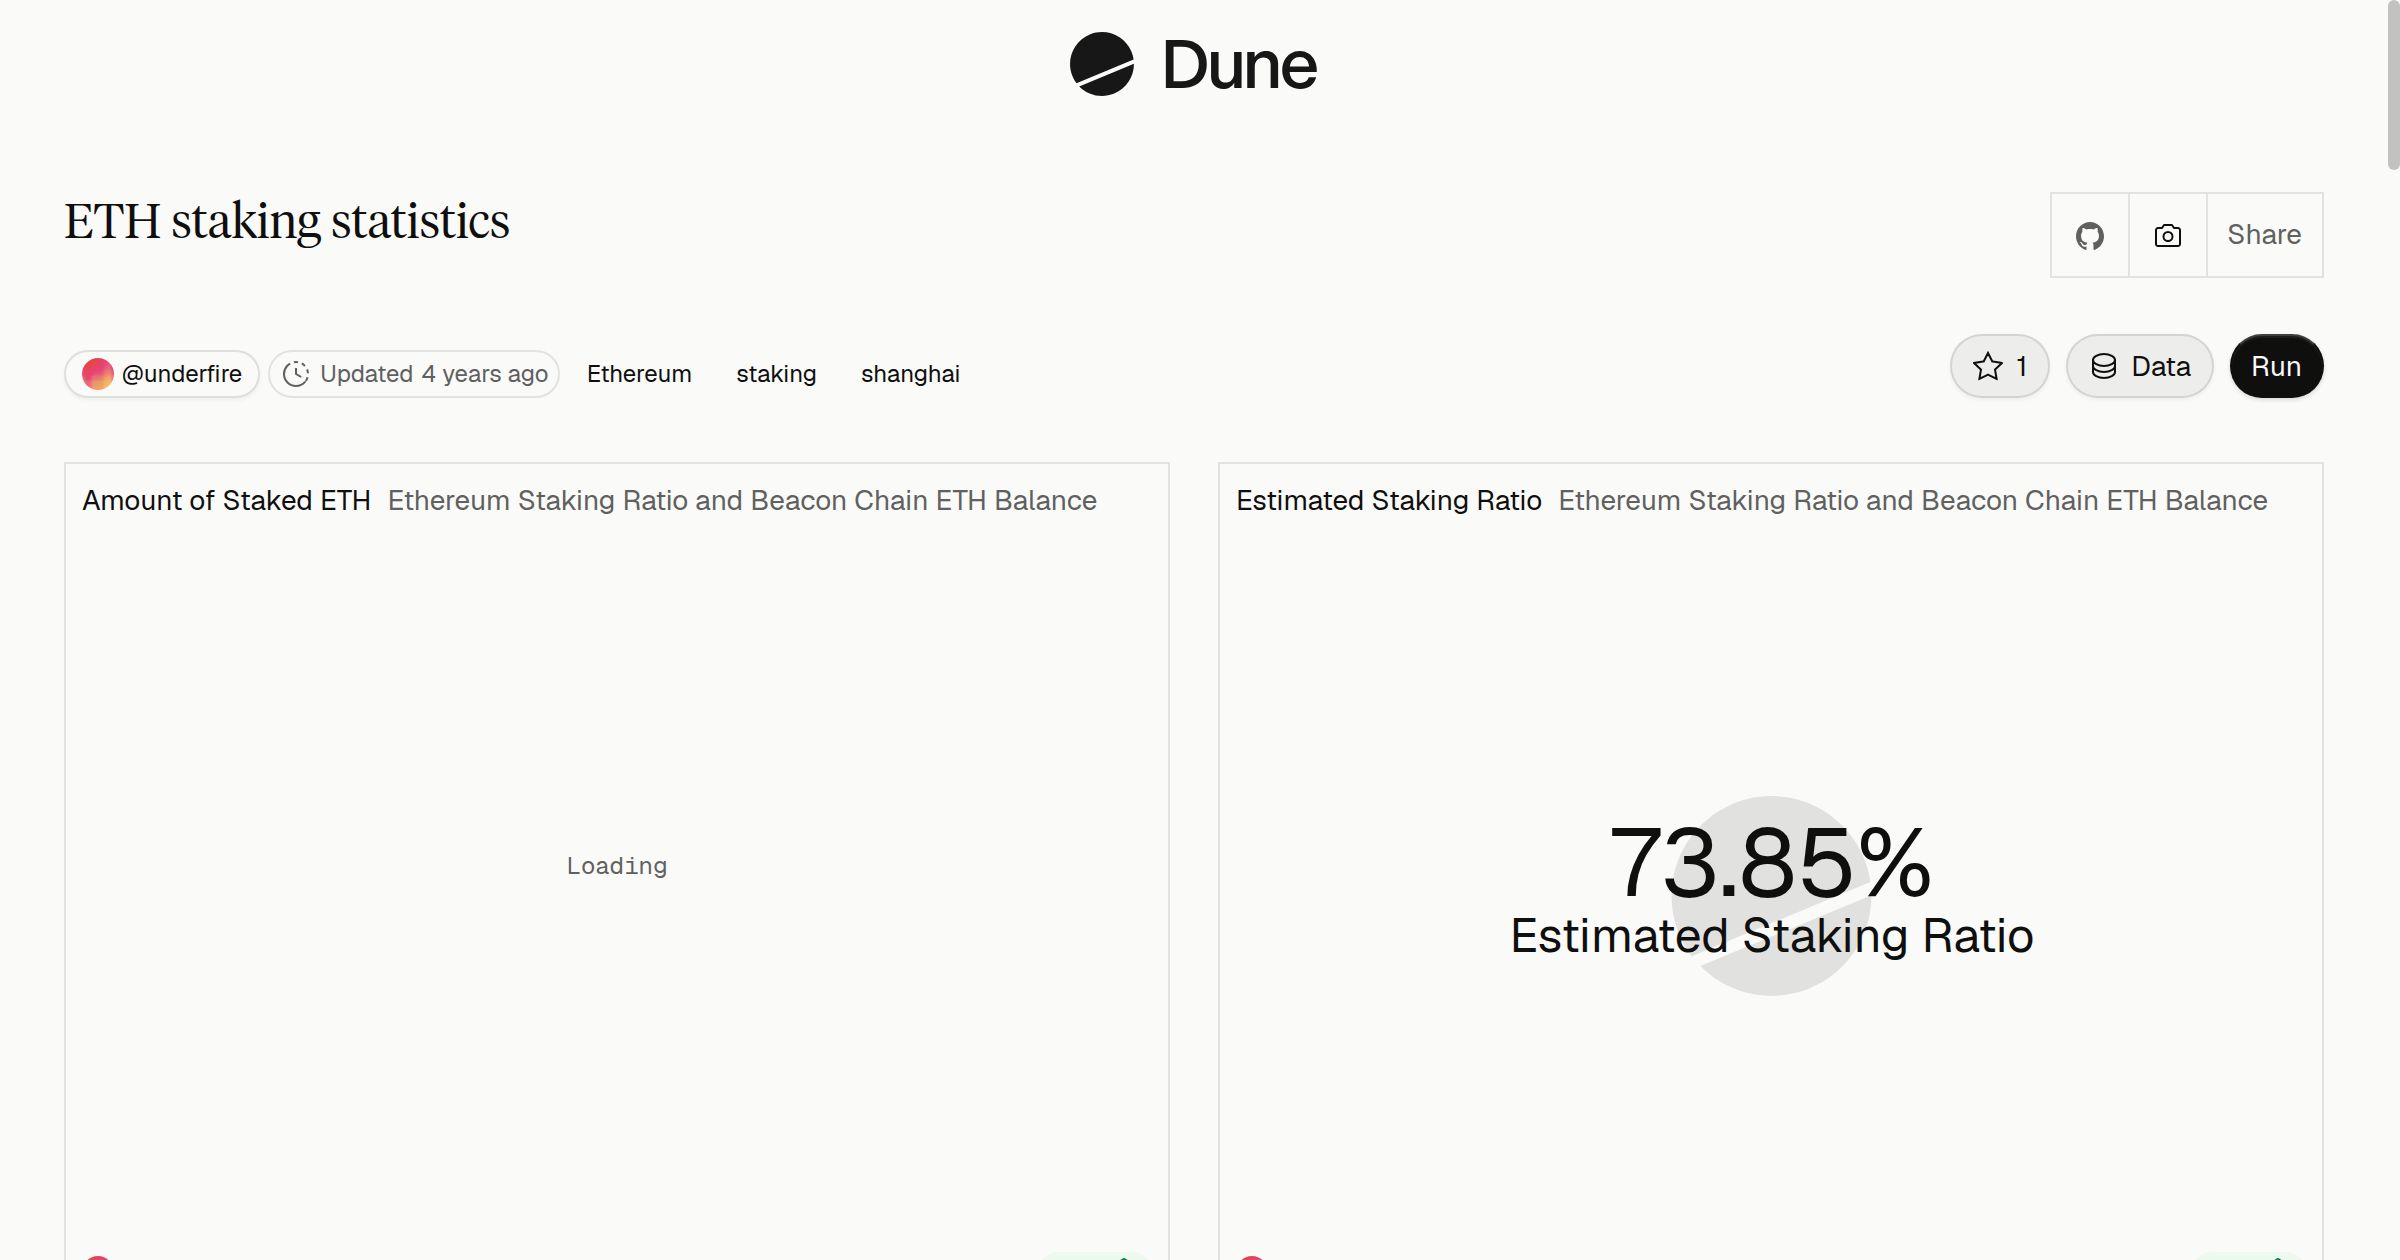The image size is (2400, 1260).
Task: Select the shanghai tag
Action: point(910,374)
